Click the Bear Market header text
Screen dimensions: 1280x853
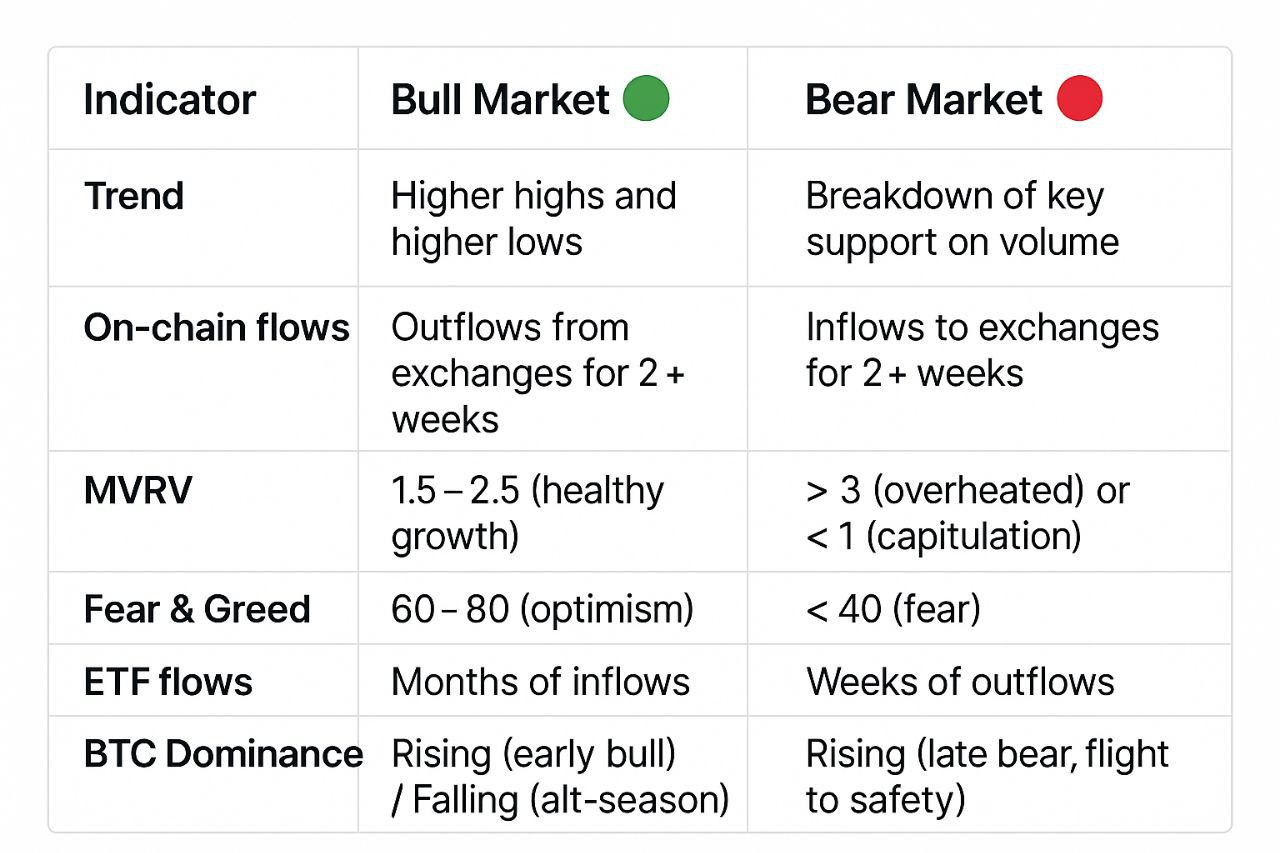click(923, 100)
